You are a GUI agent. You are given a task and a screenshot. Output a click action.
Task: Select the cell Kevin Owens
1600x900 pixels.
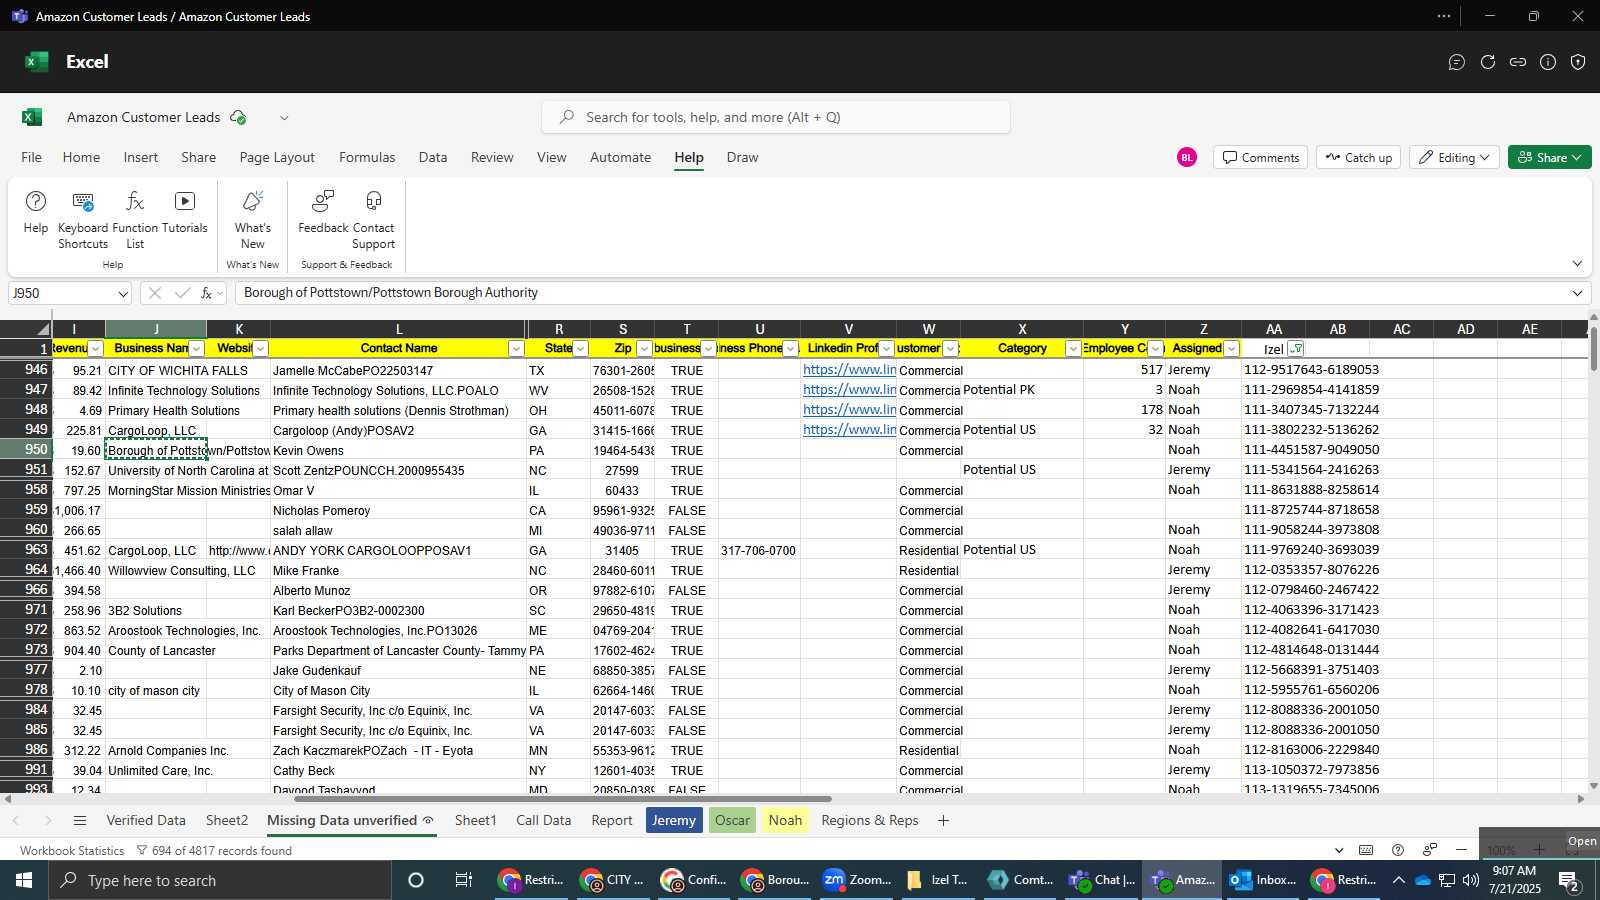click(398, 450)
